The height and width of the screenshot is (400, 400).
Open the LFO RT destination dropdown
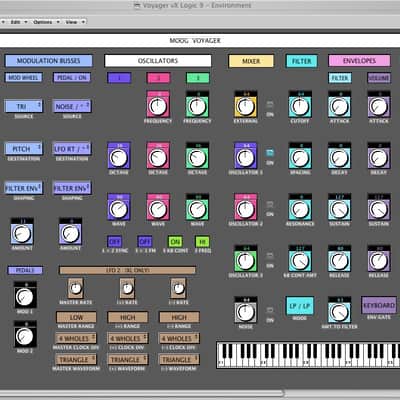[x=72, y=149]
